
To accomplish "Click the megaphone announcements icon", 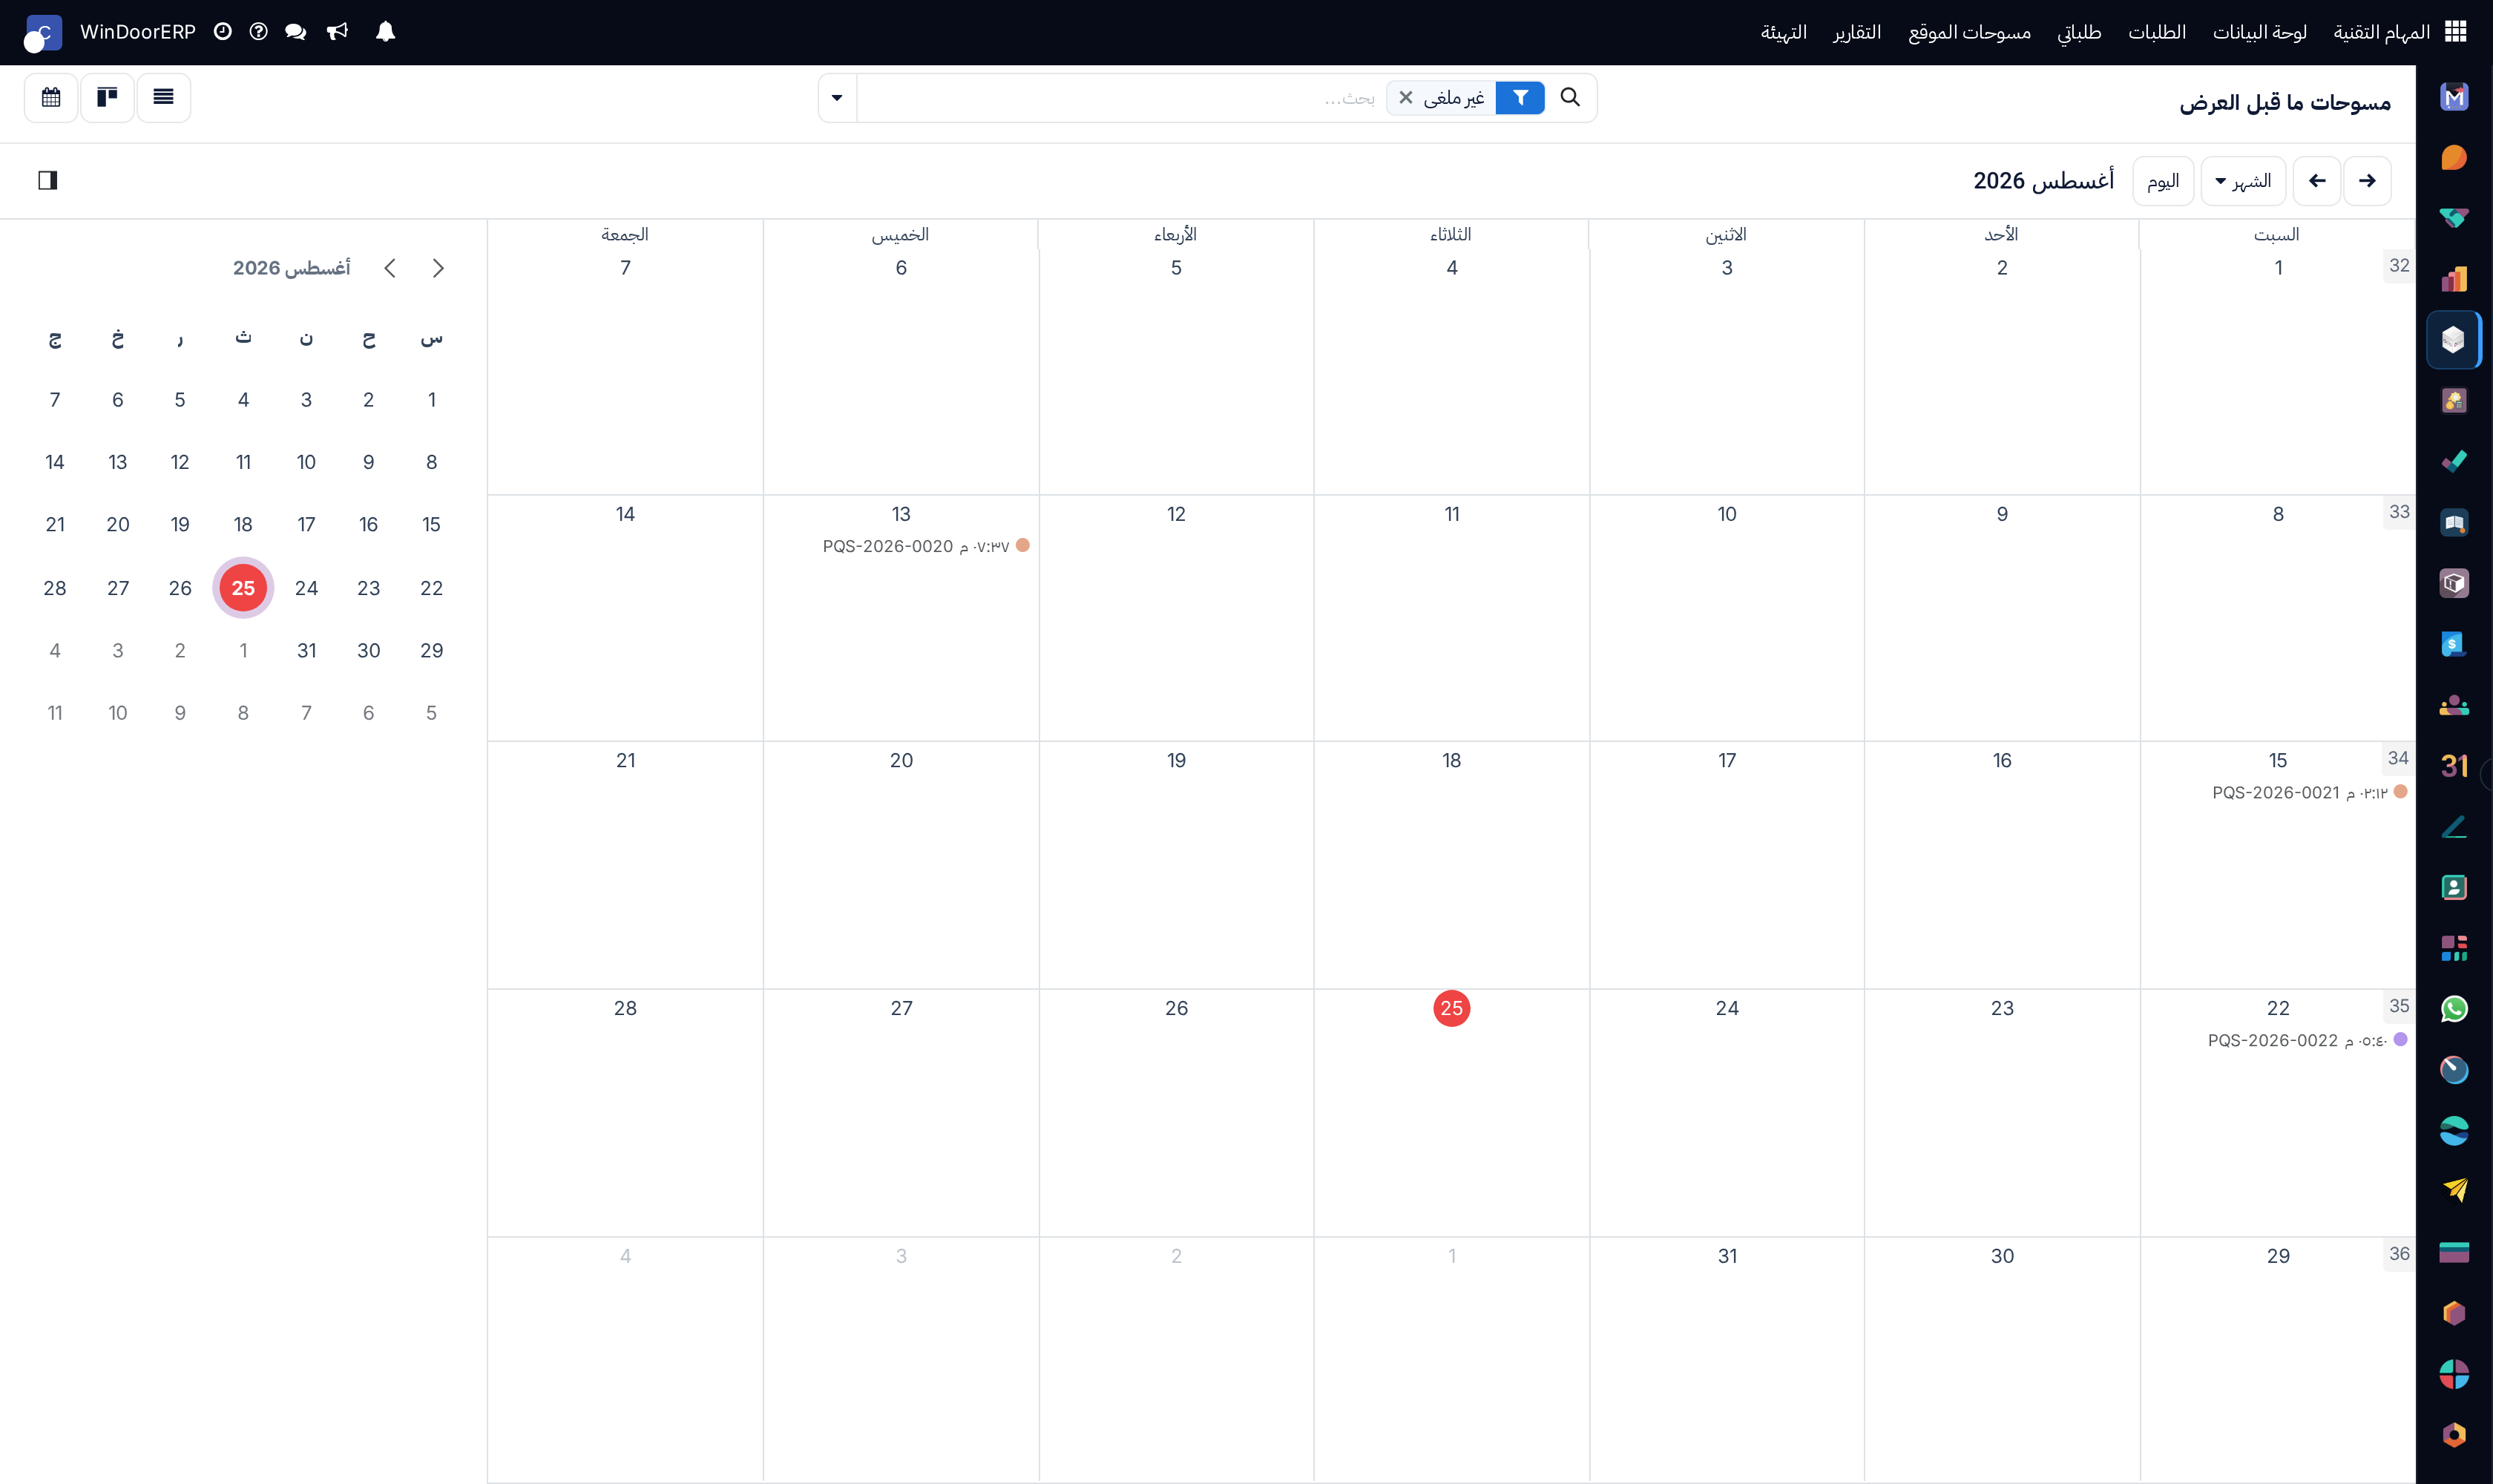I will click(x=337, y=32).
